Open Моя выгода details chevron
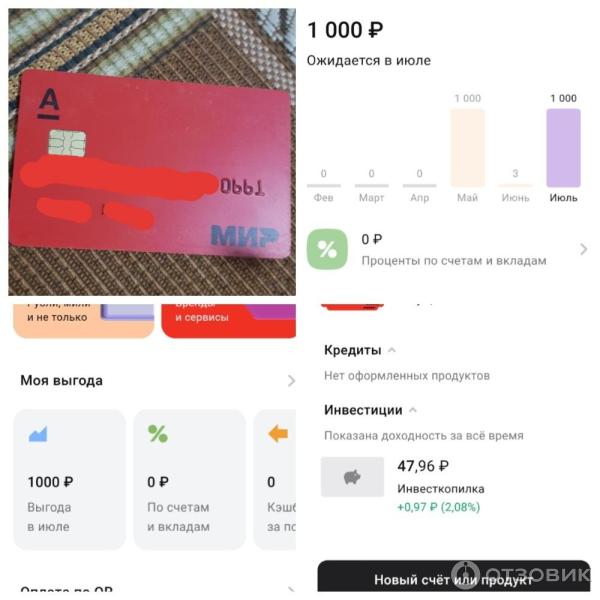The image size is (600, 600). (291, 381)
